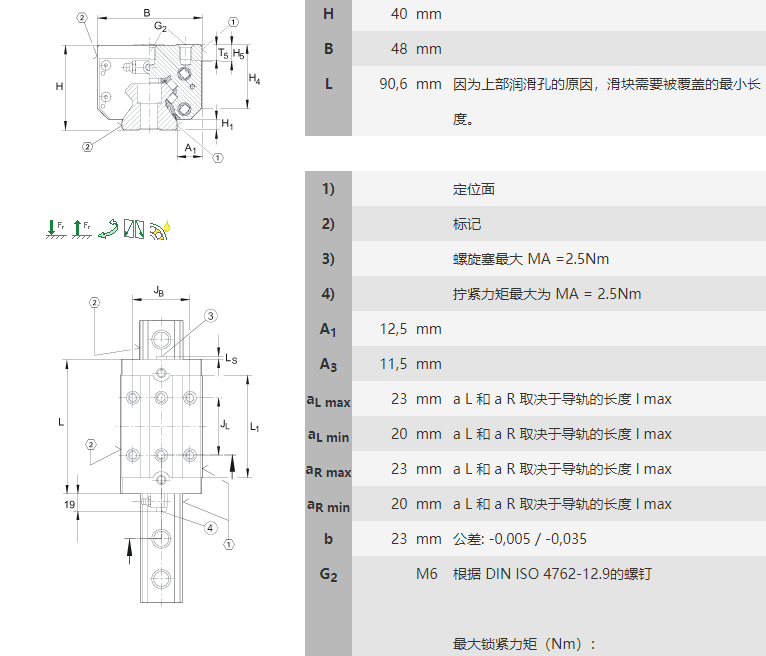766x656 pixels.
Task: Click the G2 parameter label
Action: pyautogui.click(x=328, y=574)
